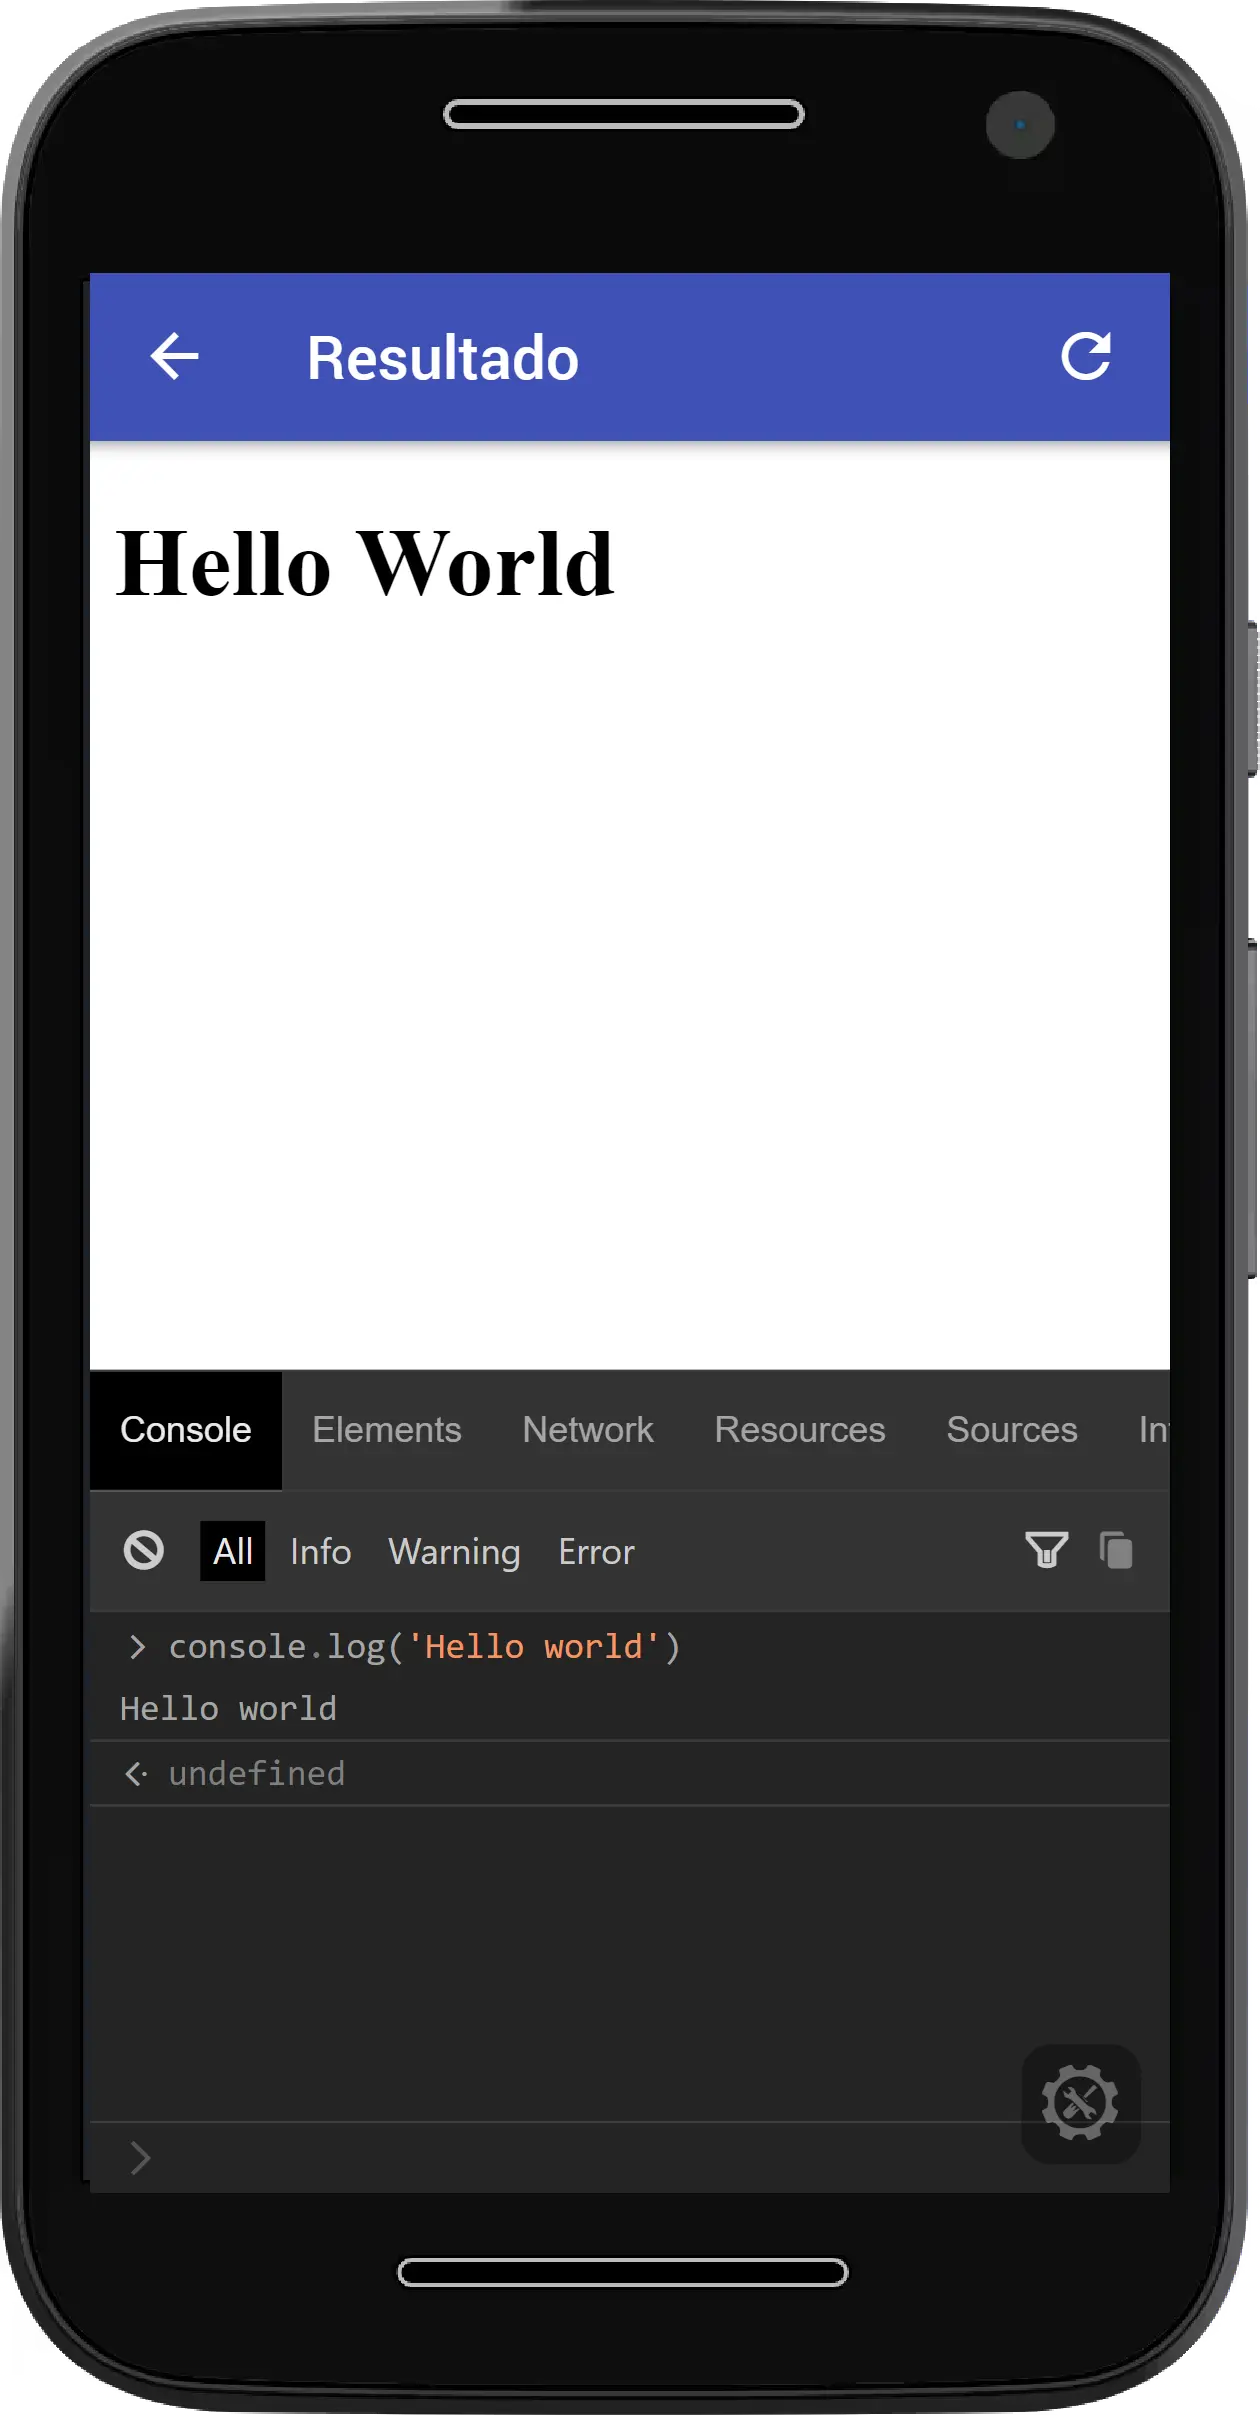1260x2415 pixels.
Task: Switch to the Elements tab
Action: pyautogui.click(x=386, y=1430)
